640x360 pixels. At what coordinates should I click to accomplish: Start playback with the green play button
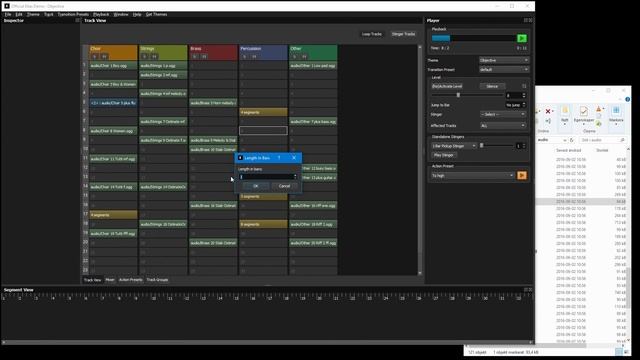(522, 38)
